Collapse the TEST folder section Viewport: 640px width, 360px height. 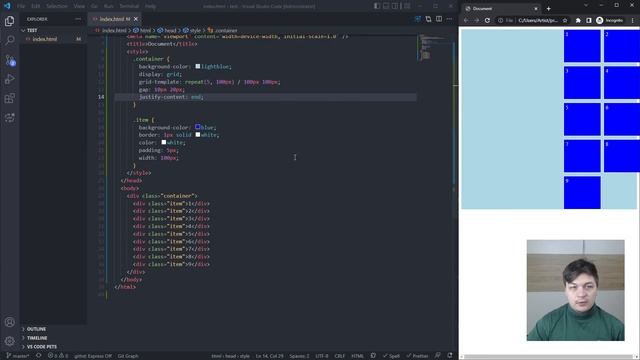point(53,31)
